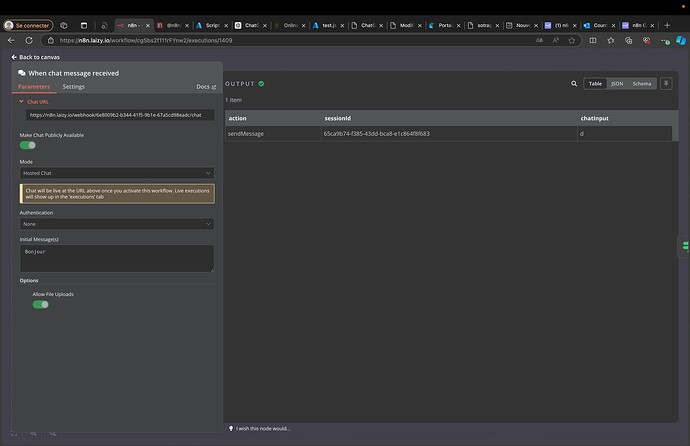690x446 pixels.
Task: Click the '1 item' count label
Action: coord(234,100)
